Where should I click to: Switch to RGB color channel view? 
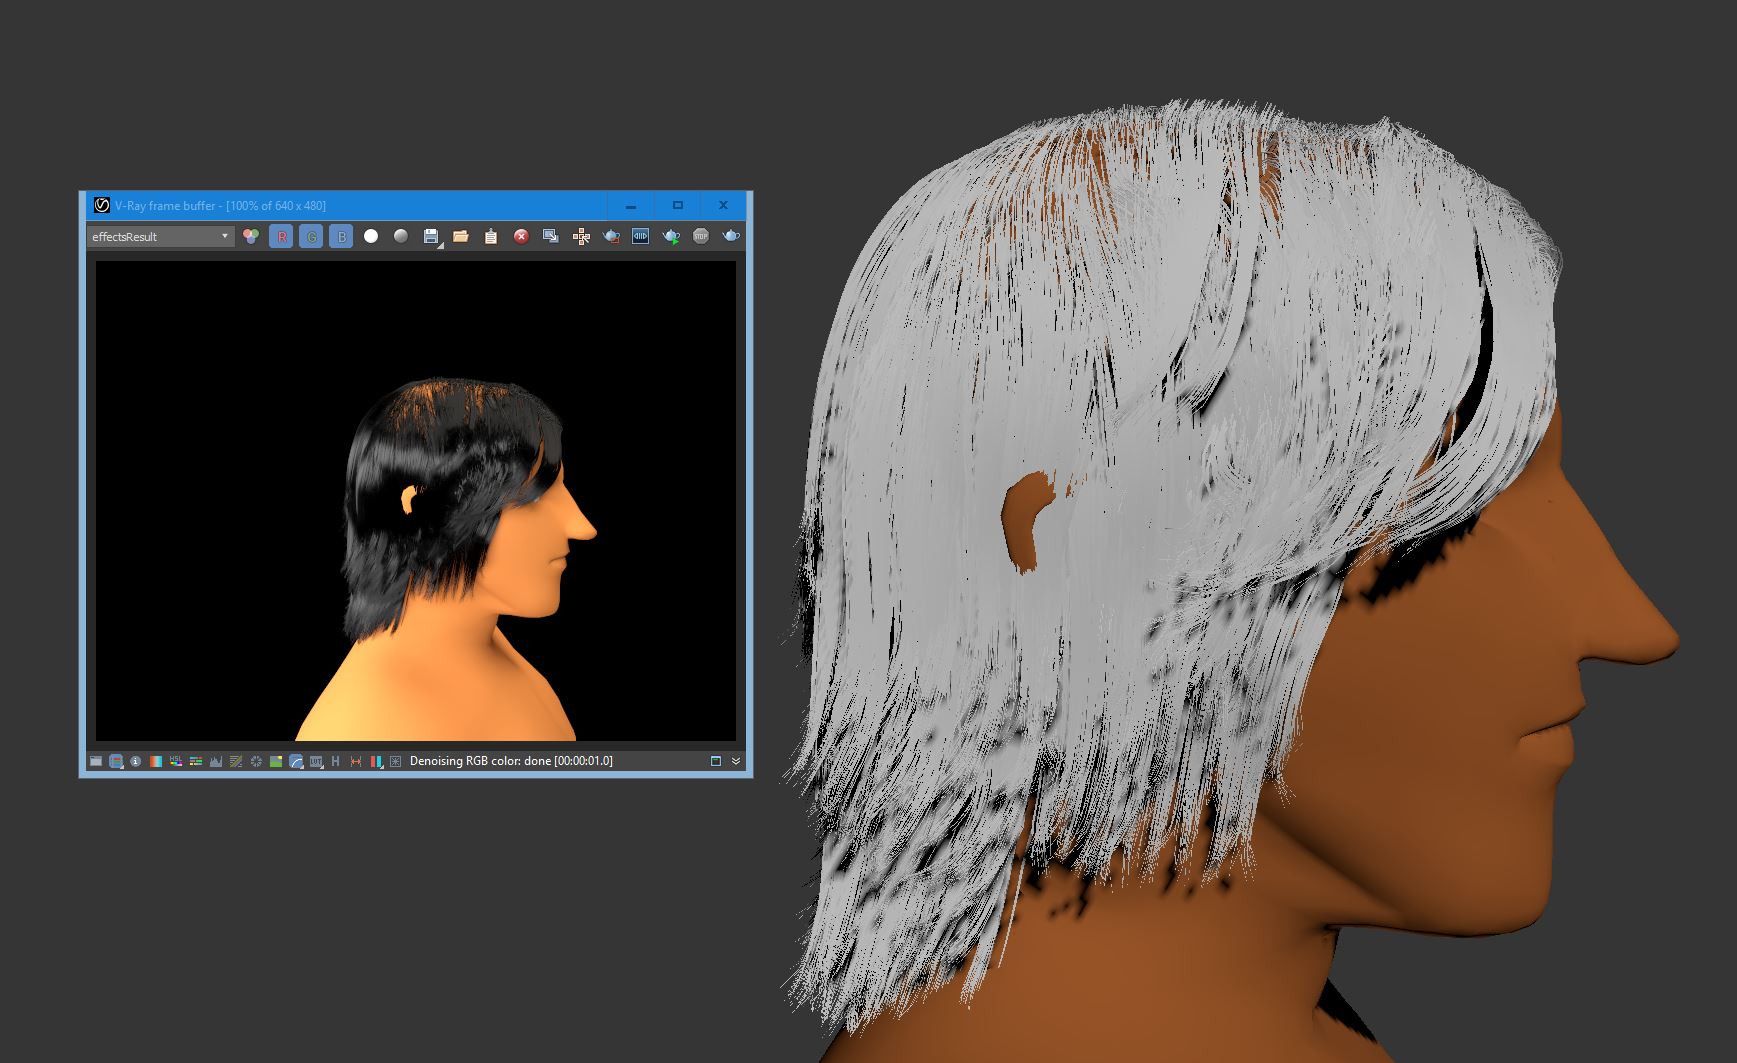point(251,237)
